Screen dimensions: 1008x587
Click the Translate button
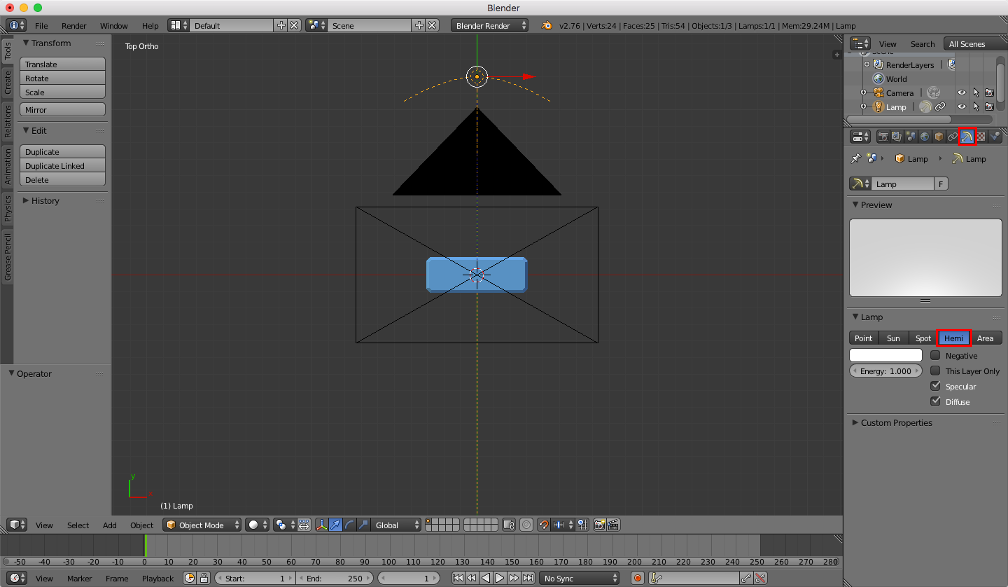click(62, 64)
